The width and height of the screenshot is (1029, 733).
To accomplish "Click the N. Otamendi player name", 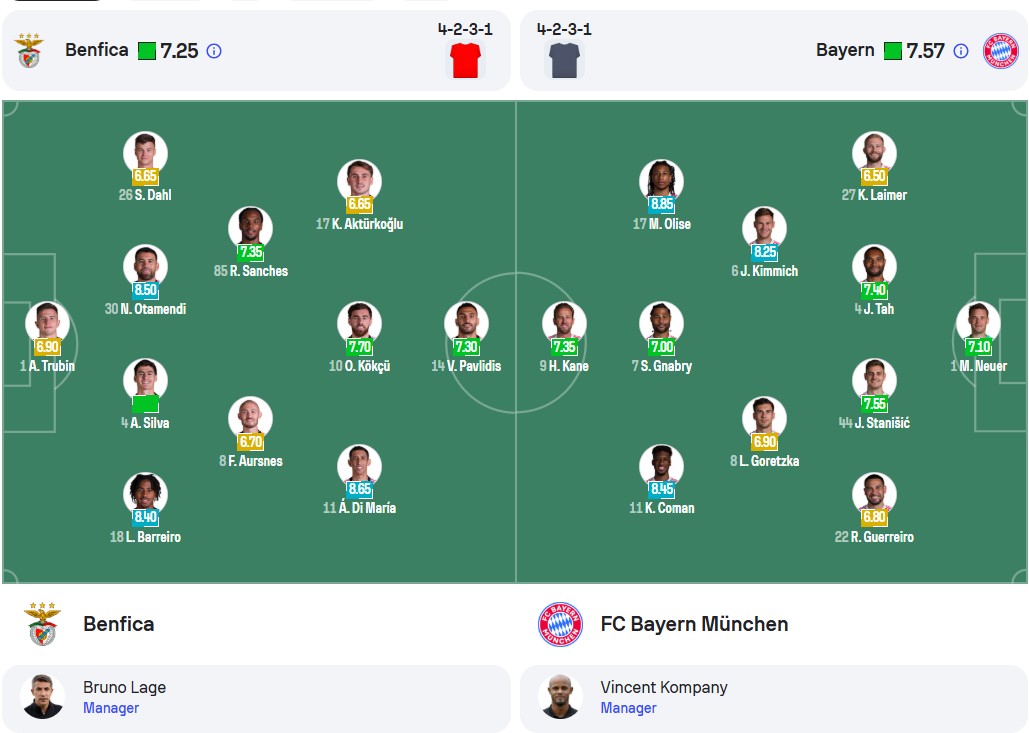I will point(153,308).
